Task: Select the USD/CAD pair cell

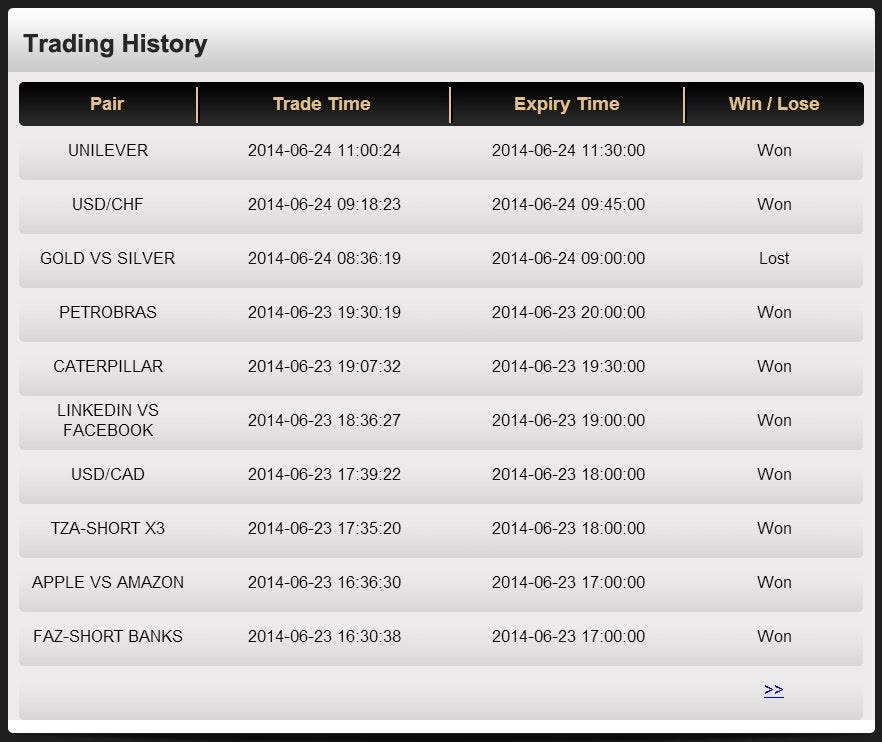Action: 108,474
